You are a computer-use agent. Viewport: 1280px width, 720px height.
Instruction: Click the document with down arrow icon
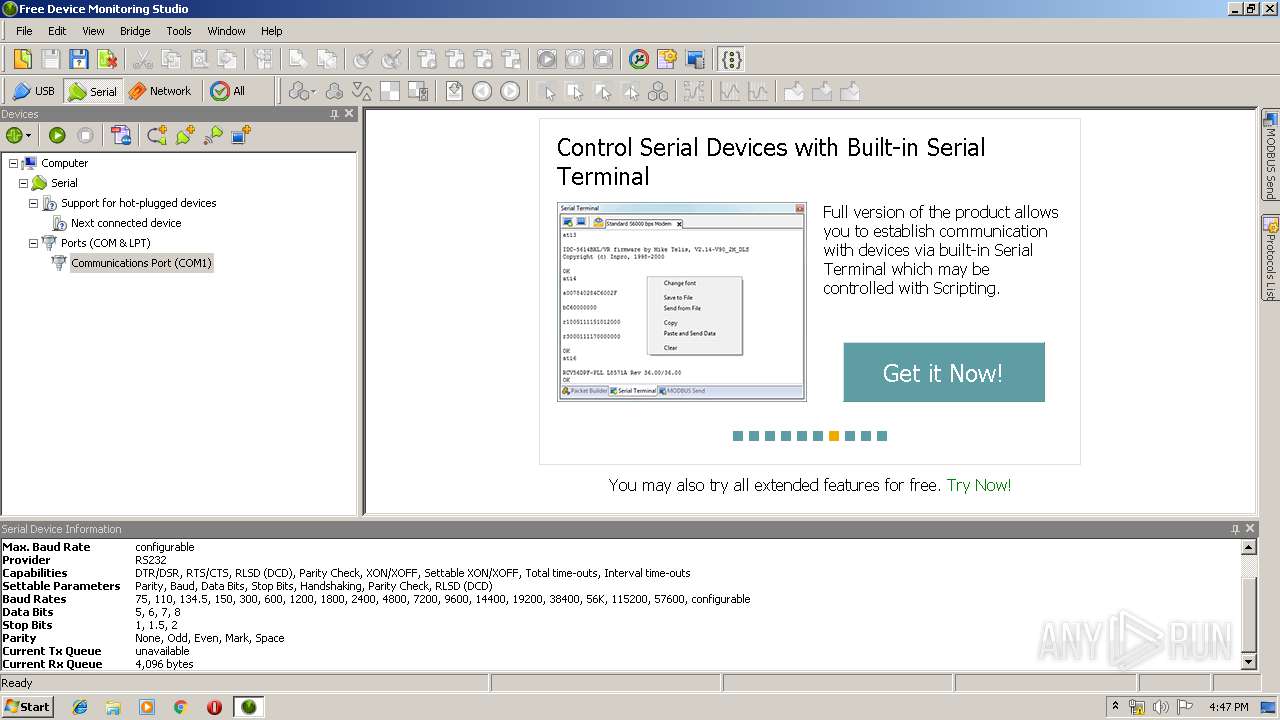point(454,91)
